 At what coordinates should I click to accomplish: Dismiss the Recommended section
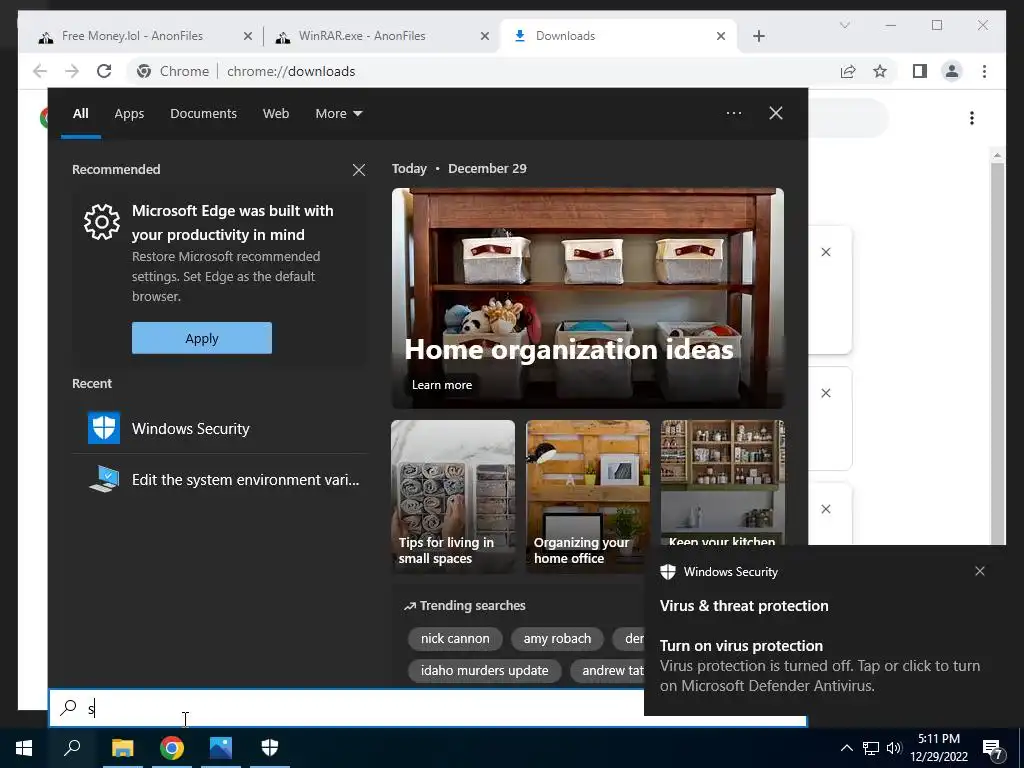[x=359, y=170]
